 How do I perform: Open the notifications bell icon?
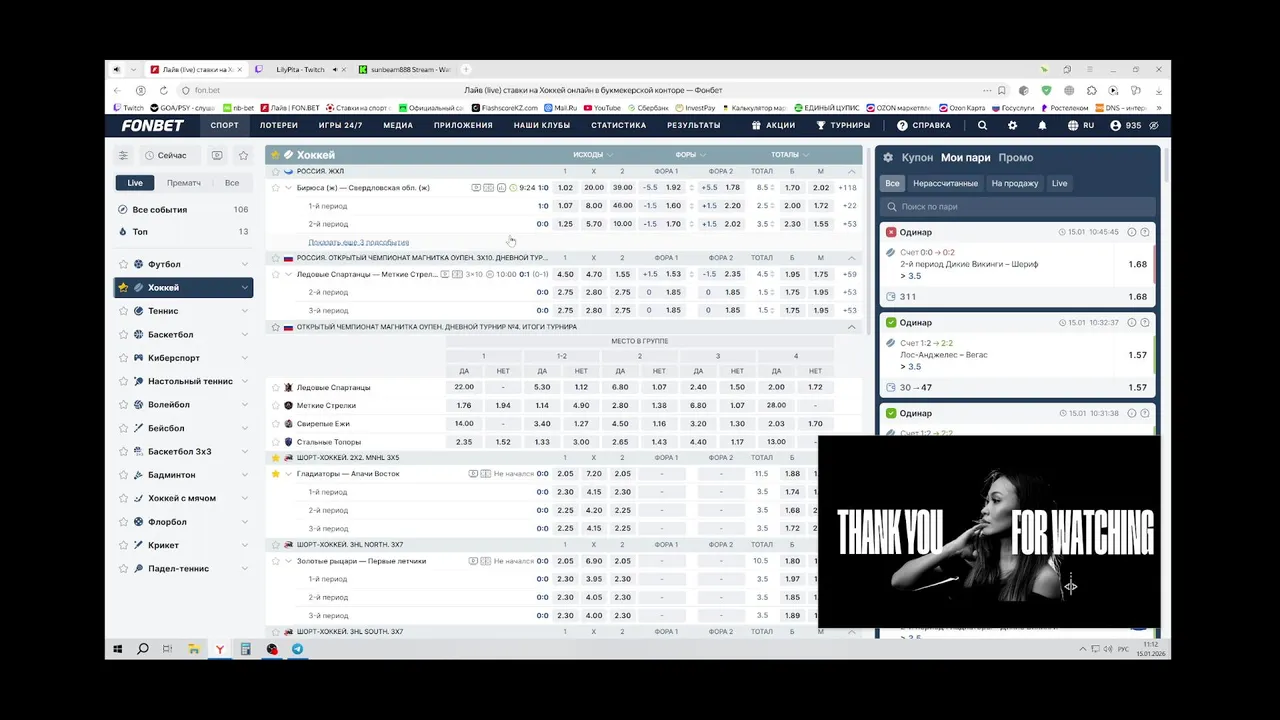pos(1042,126)
